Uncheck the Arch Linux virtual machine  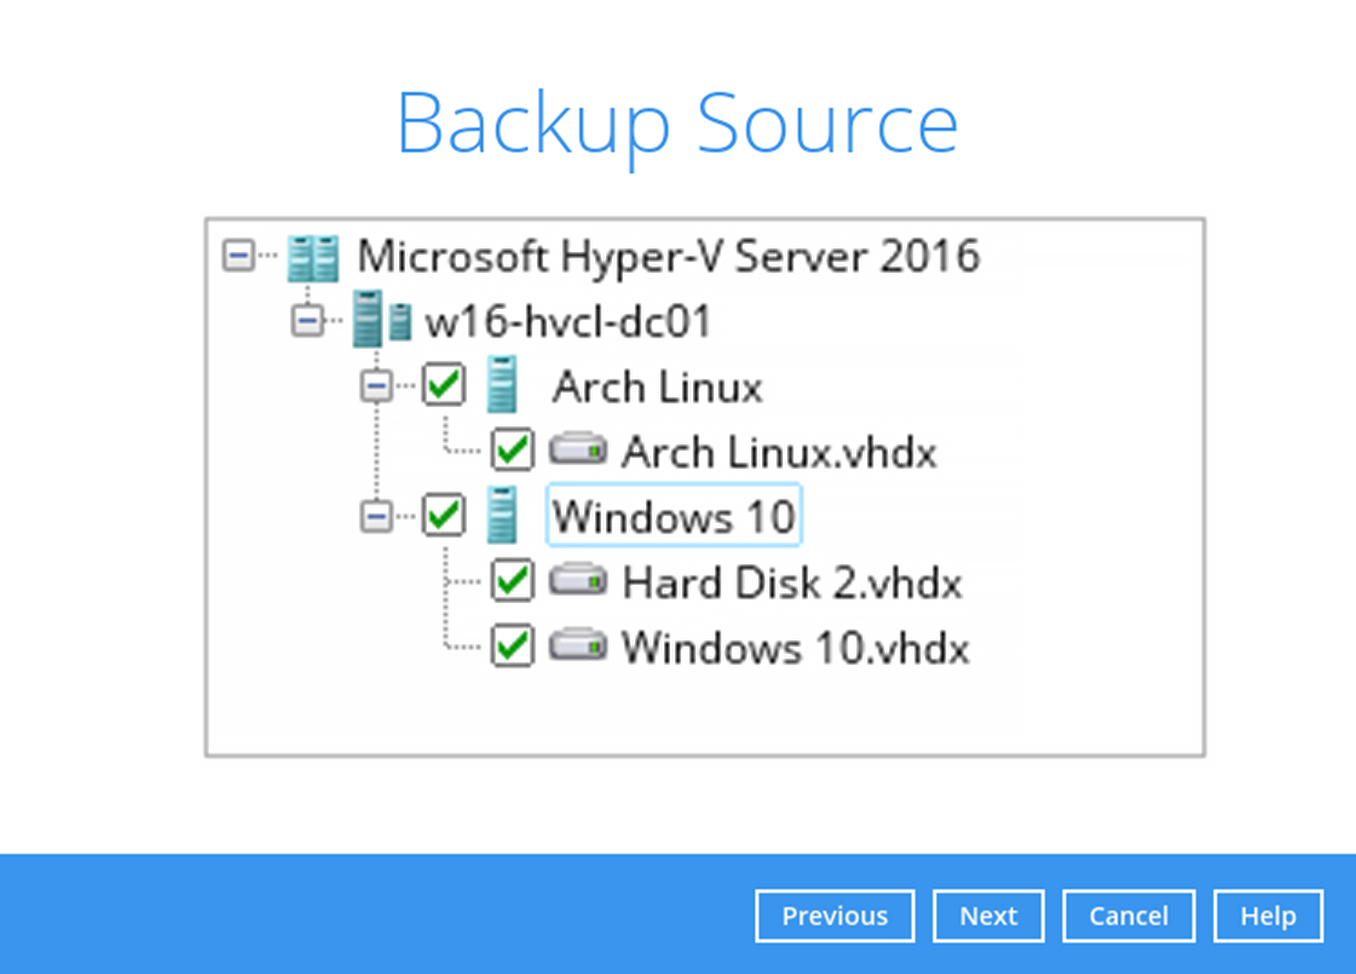coord(444,386)
